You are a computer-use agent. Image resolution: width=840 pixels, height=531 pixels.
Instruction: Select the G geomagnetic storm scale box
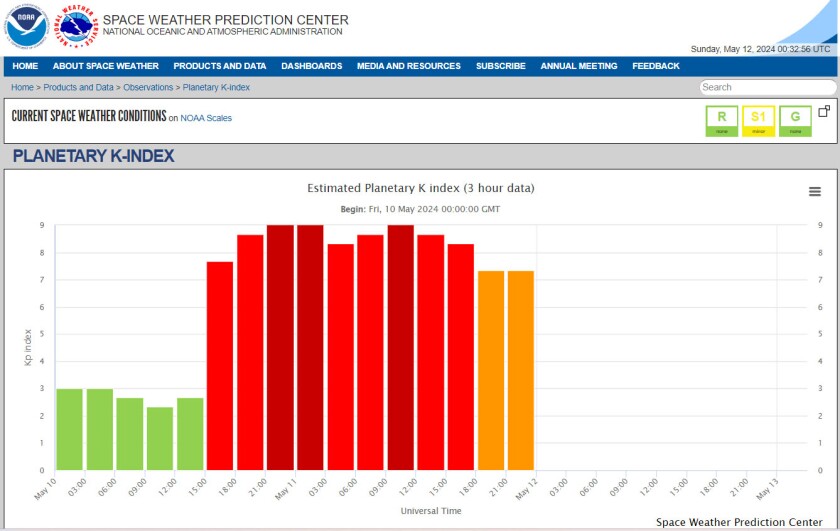click(x=795, y=120)
